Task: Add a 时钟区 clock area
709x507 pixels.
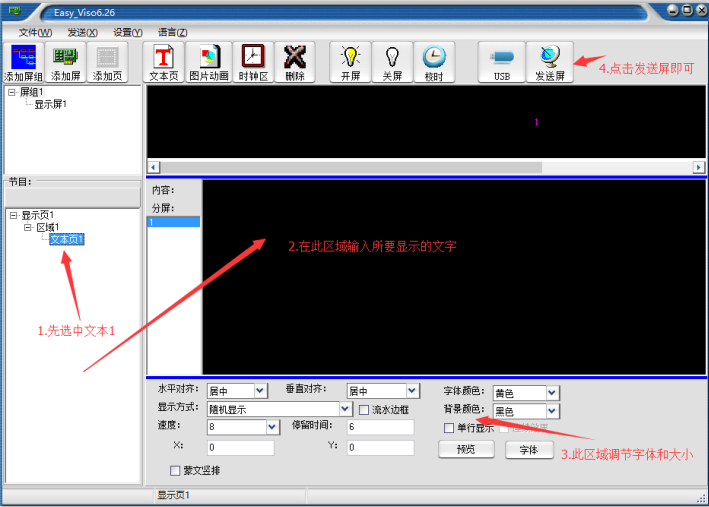Action: pos(254,62)
